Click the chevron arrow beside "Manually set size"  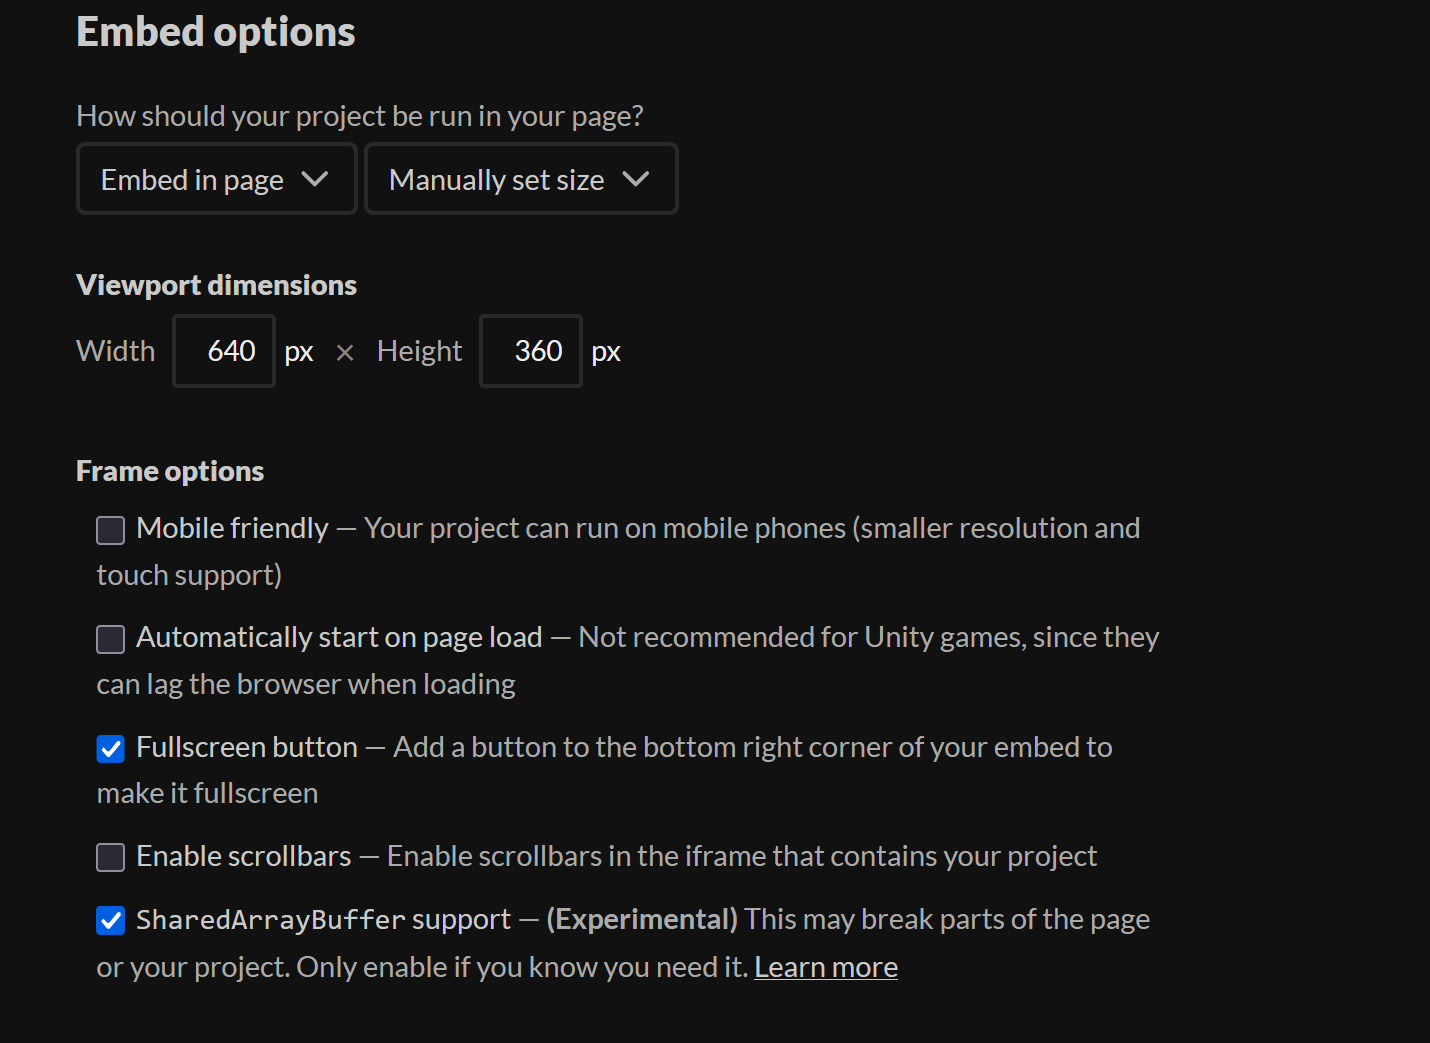pos(636,179)
